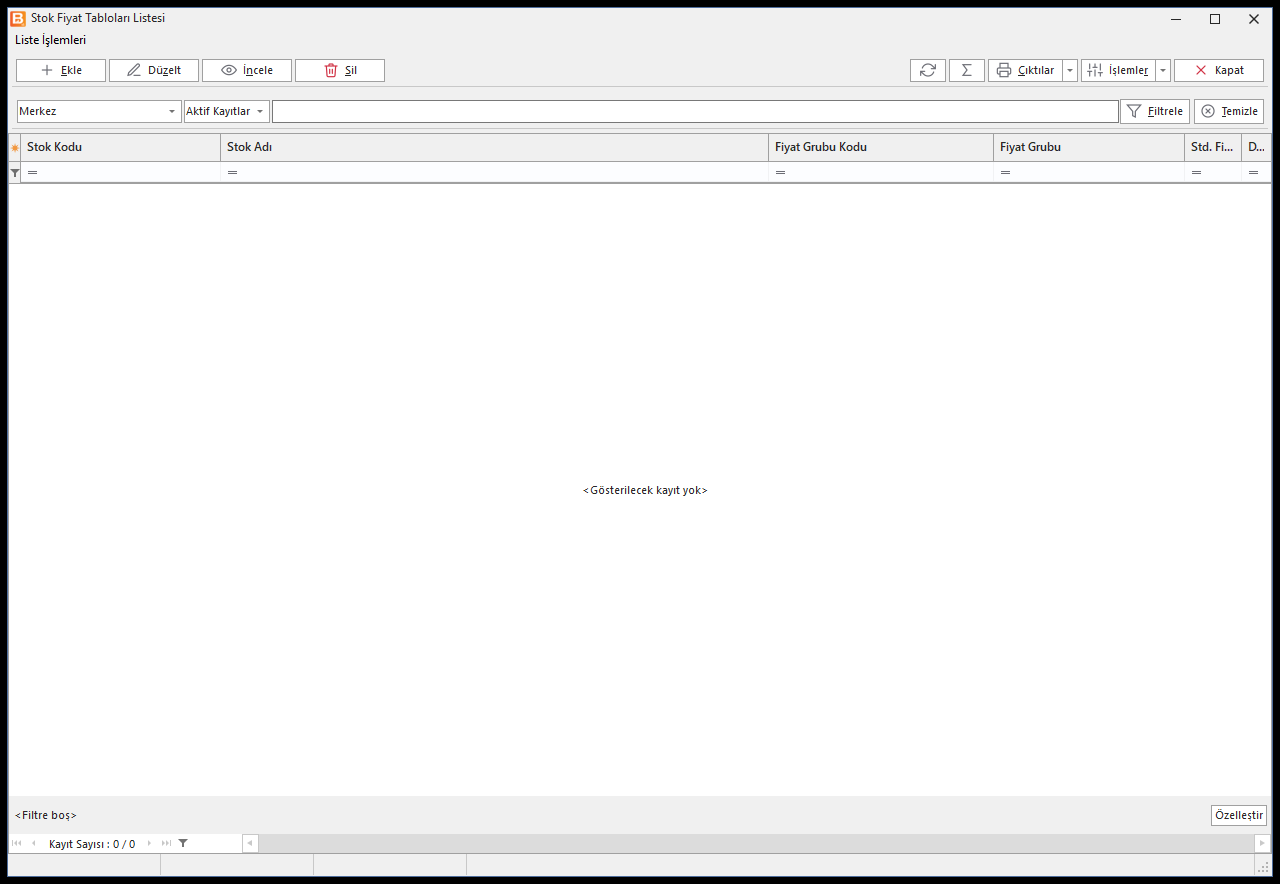Click the Kapat button
1280x884 pixels.
click(x=1219, y=70)
